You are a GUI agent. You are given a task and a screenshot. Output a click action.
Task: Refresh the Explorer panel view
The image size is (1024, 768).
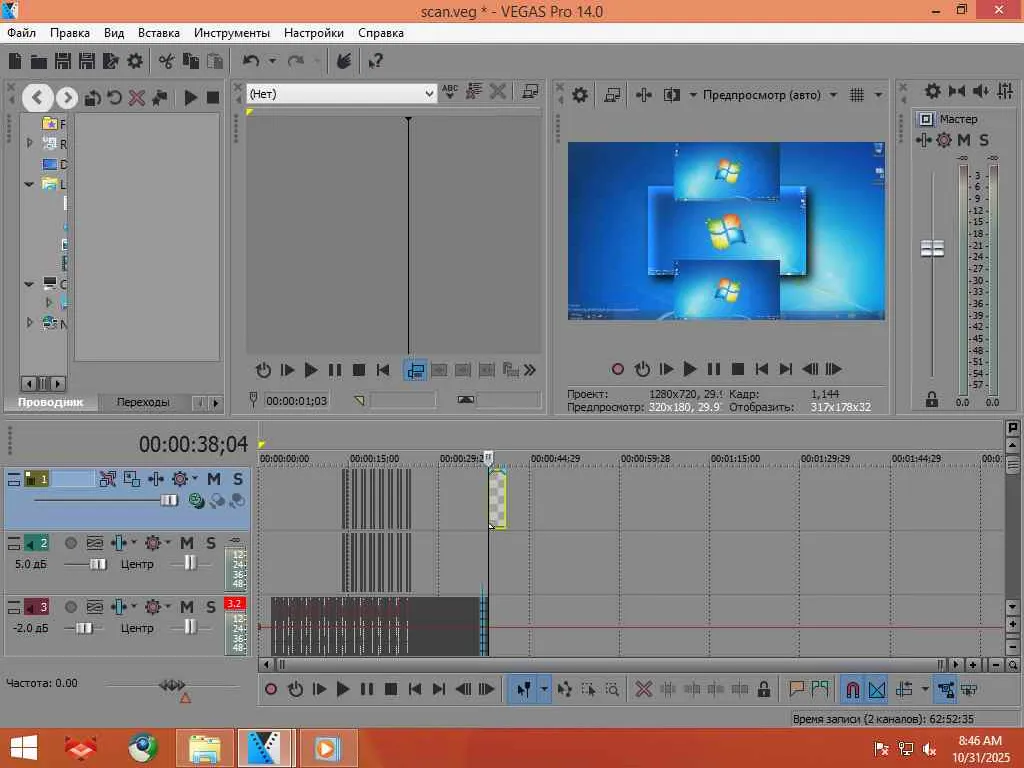coord(114,98)
